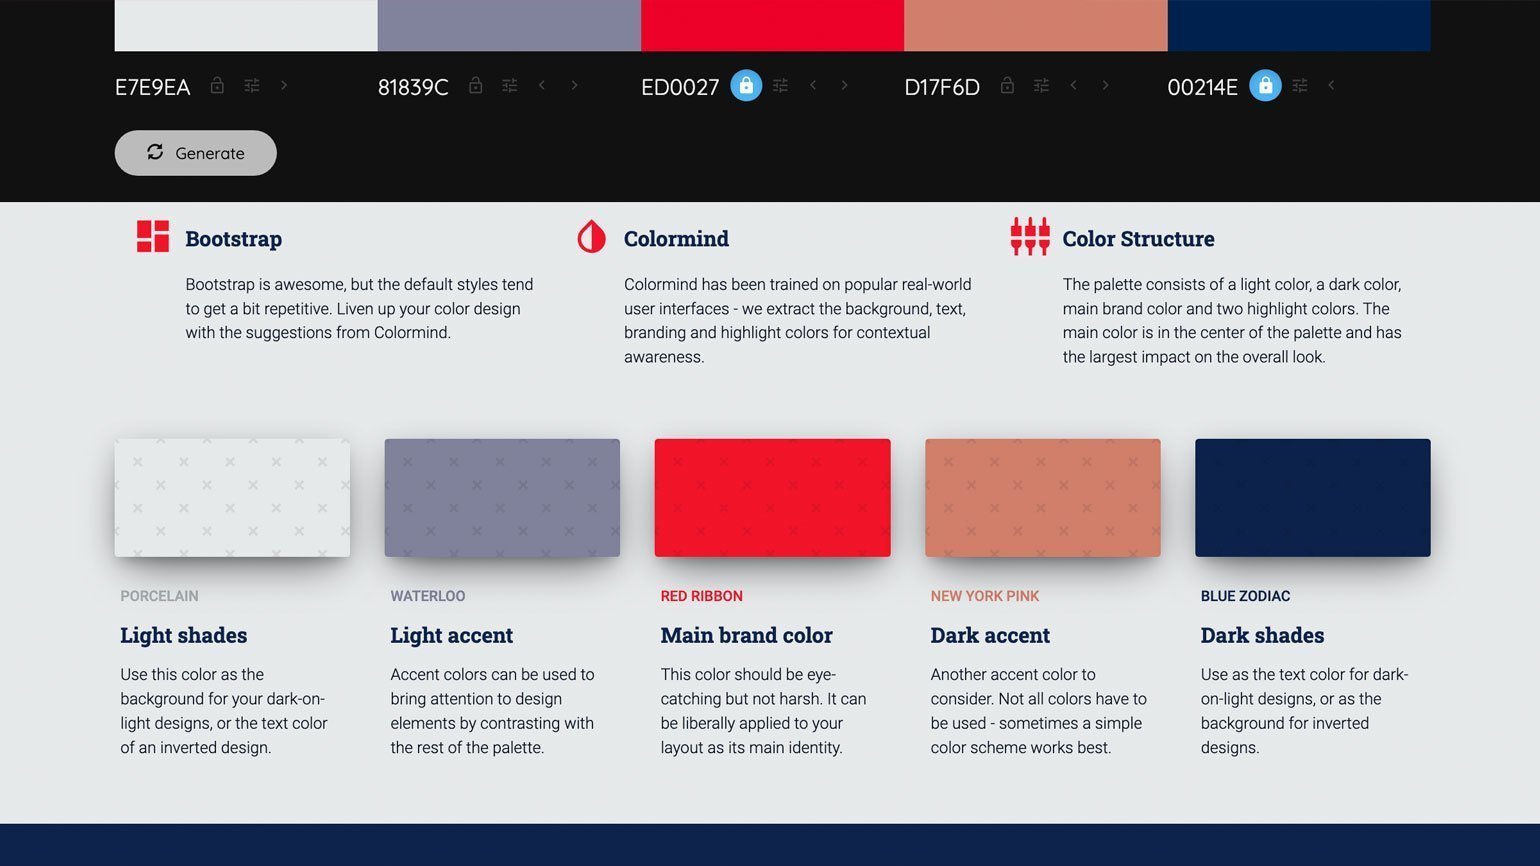Open adjust sliders for E7E9EA
Image resolution: width=1540 pixels, height=866 pixels.
pos(252,86)
